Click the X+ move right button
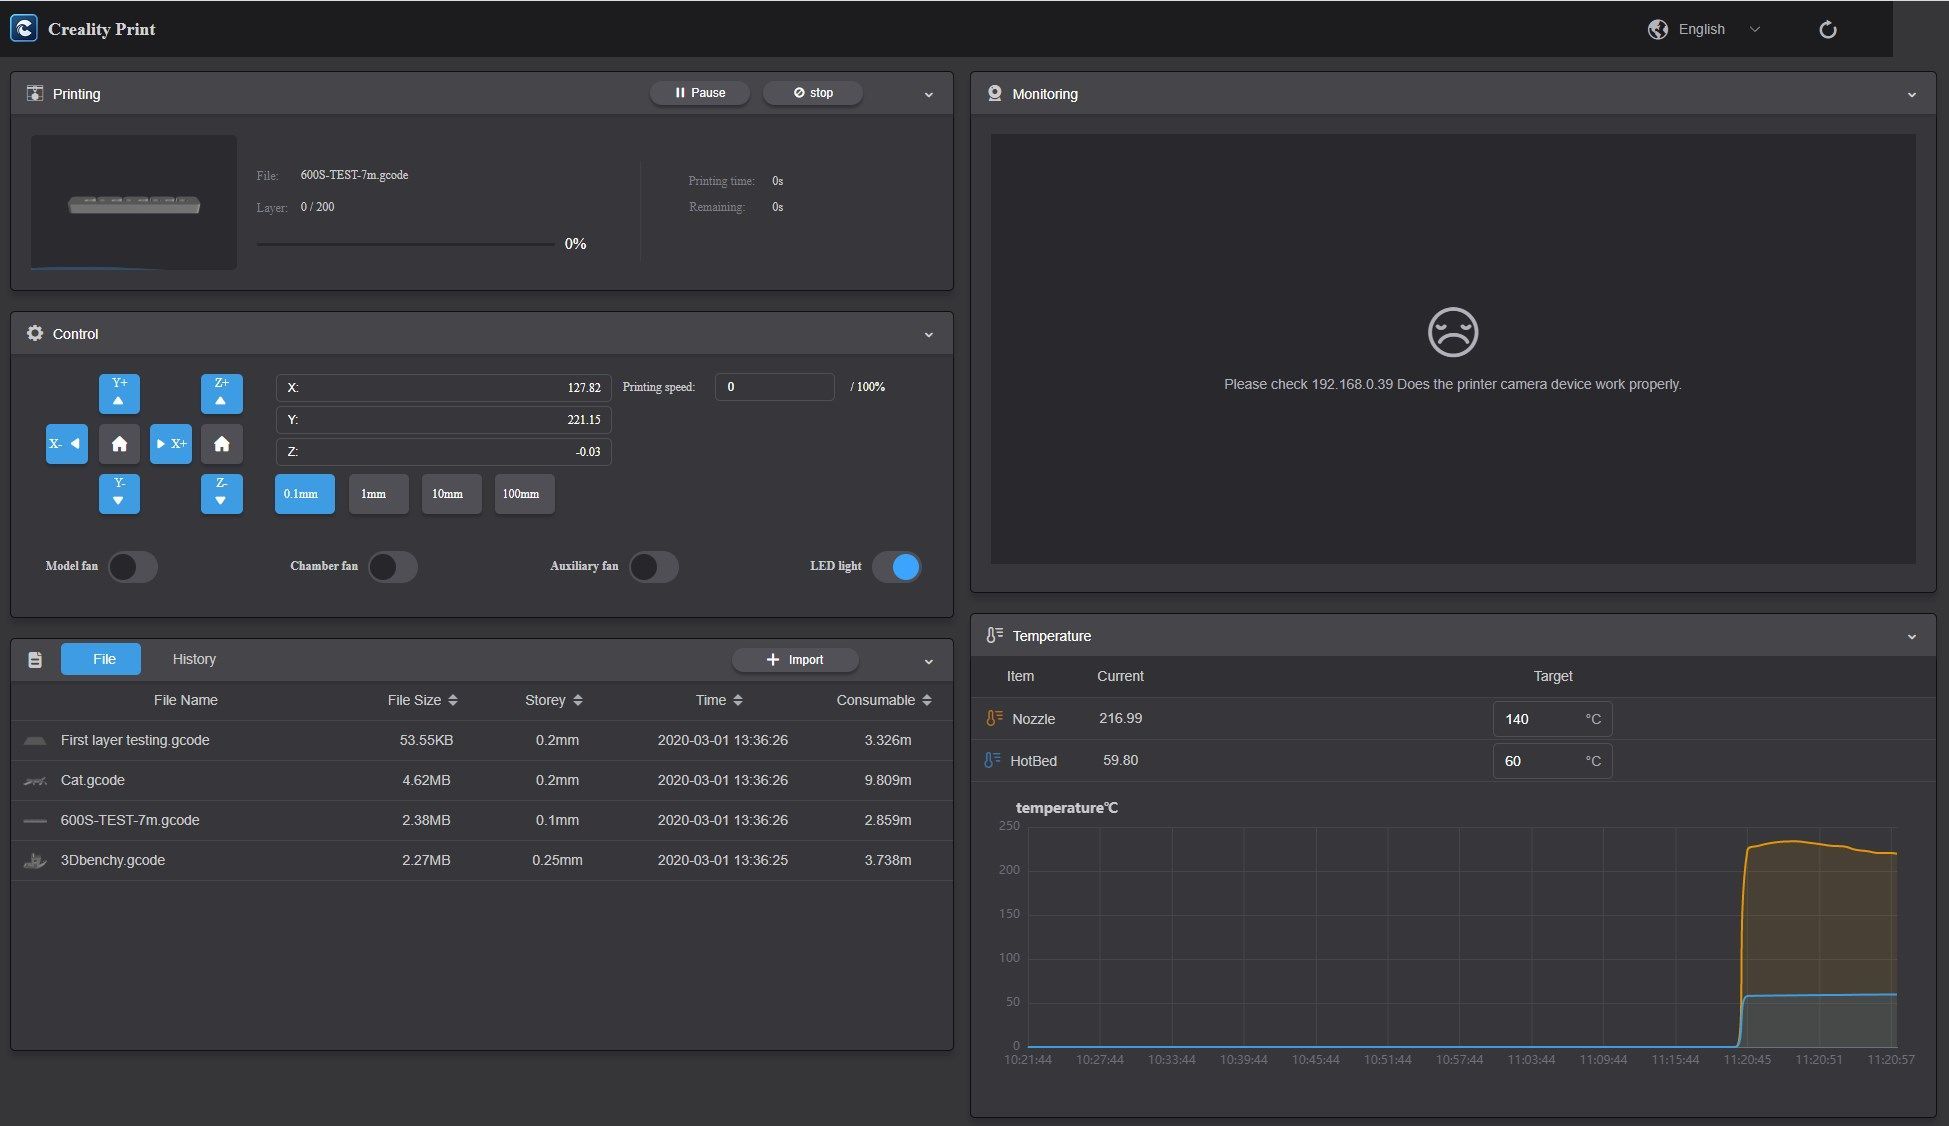 pyautogui.click(x=171, y=444)
